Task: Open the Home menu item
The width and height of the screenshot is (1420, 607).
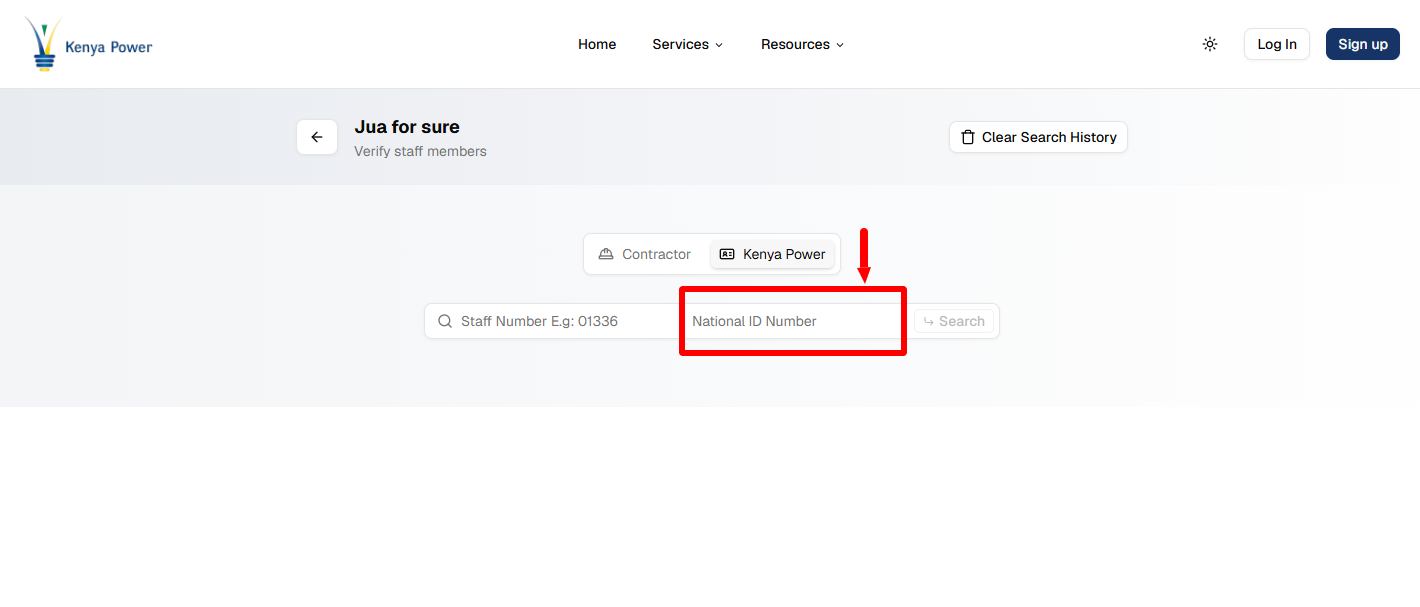Action: pos(597,44)
